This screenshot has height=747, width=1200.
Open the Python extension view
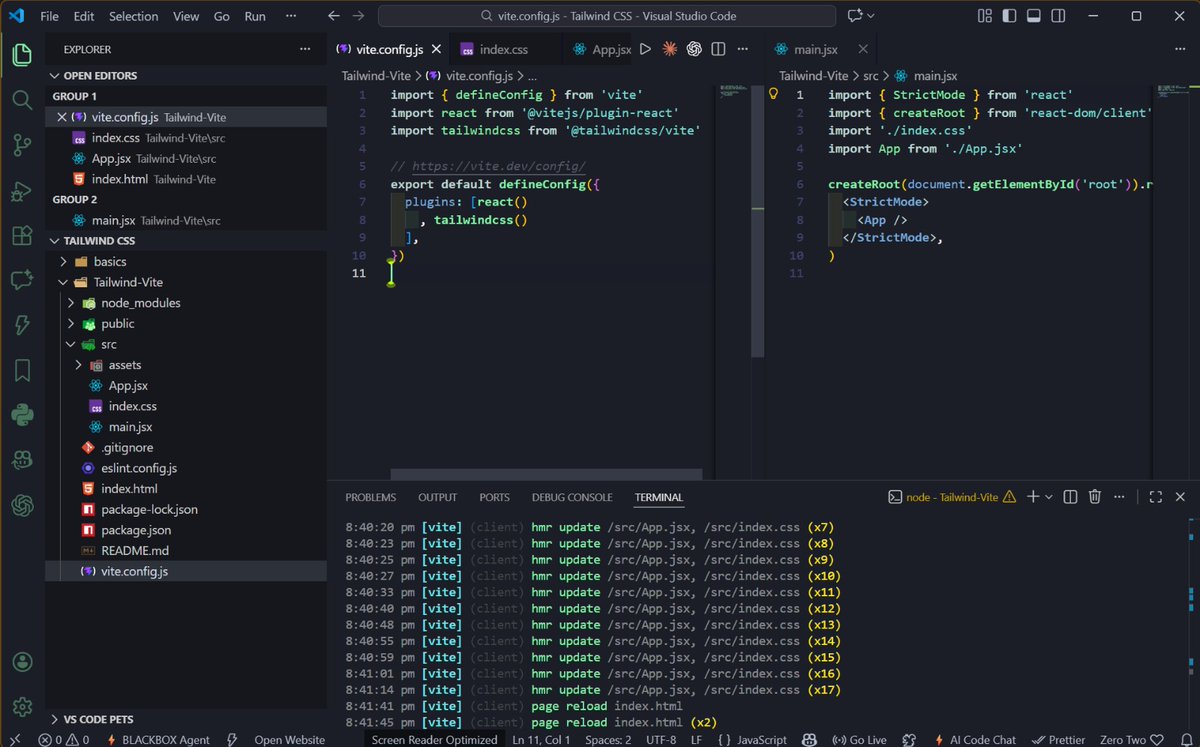pos(22,415)
